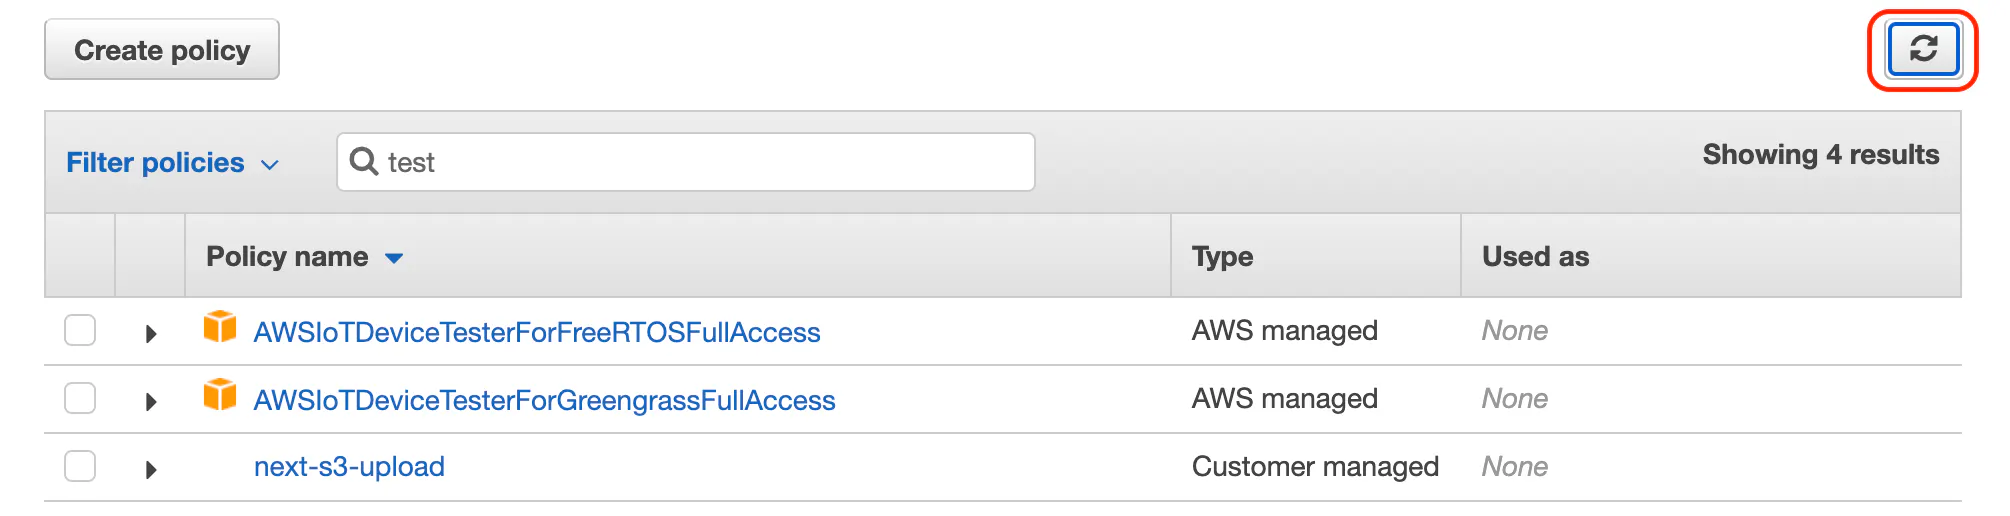Tick the next-s3-upload policy checkbox
Viewport: 2010px width, 516px height.
point(80,466)
